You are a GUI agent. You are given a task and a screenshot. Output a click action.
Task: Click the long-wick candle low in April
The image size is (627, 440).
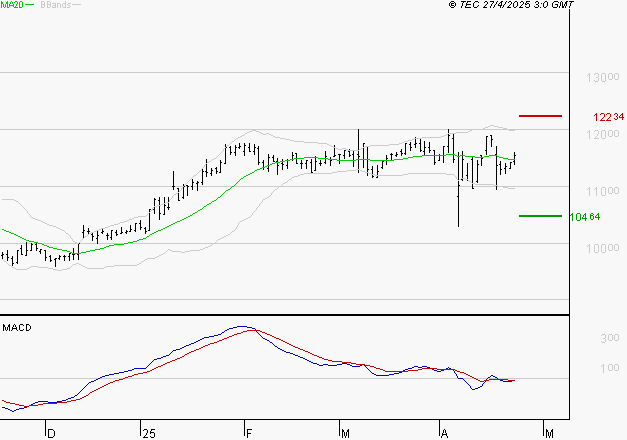[x=458, y=224]
